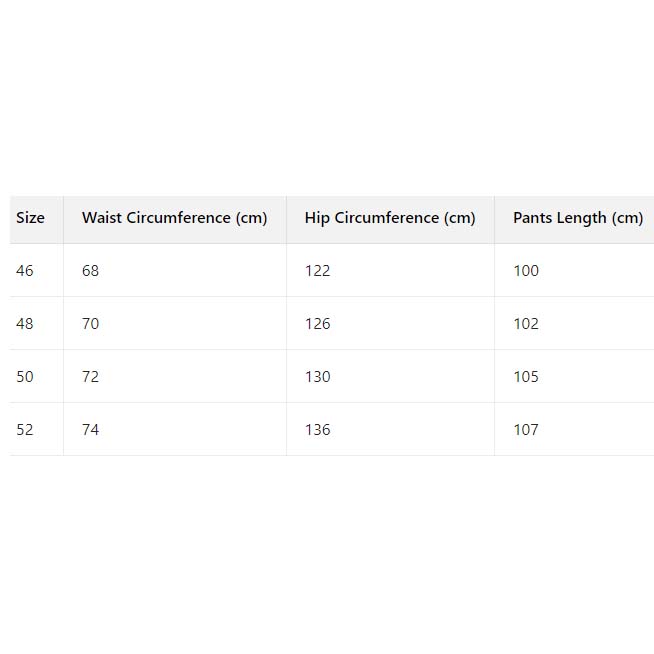Click the pants length value 107
The height and width of the screenshot is (654, 654).
tap(526, 430)
